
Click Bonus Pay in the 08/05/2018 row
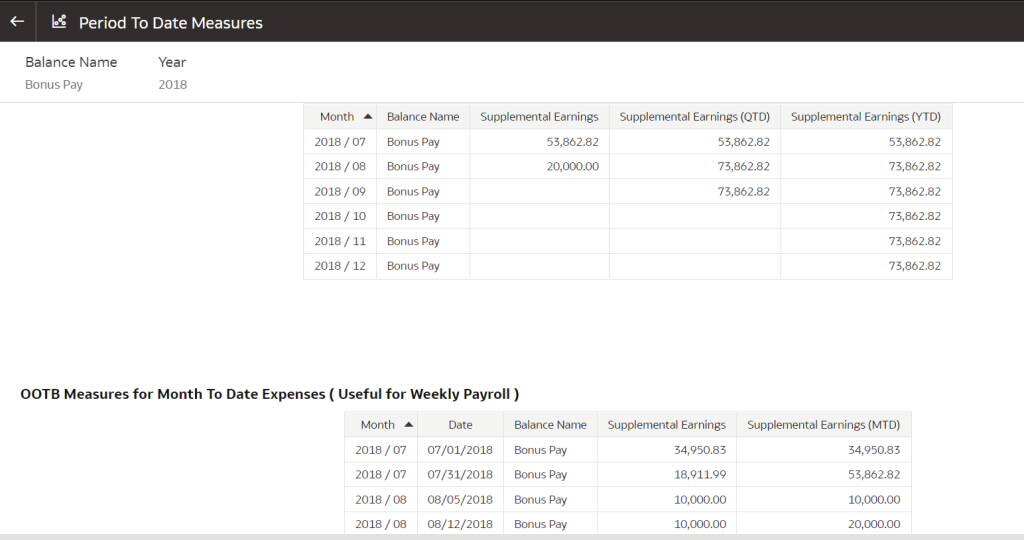[540, 500]
